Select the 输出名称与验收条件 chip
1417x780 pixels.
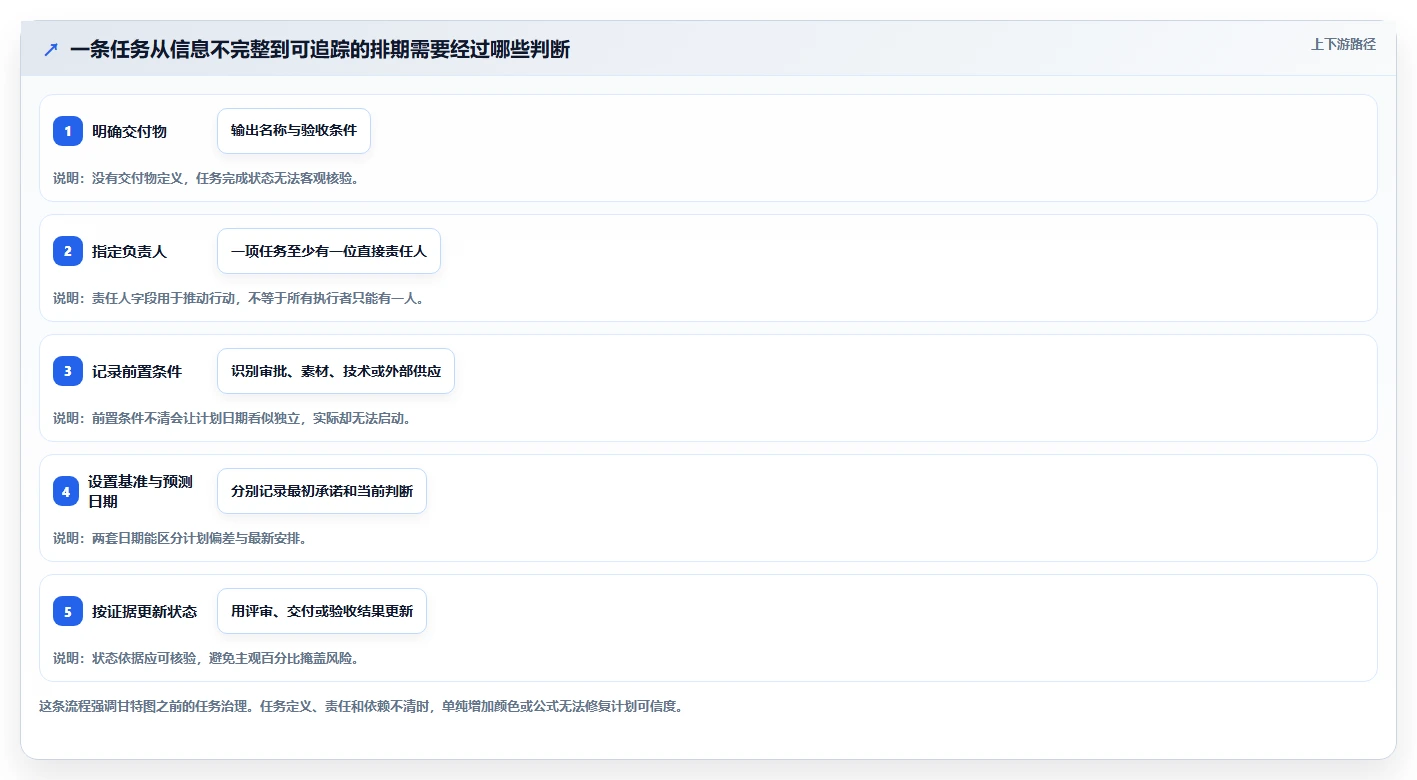point(294,131)
